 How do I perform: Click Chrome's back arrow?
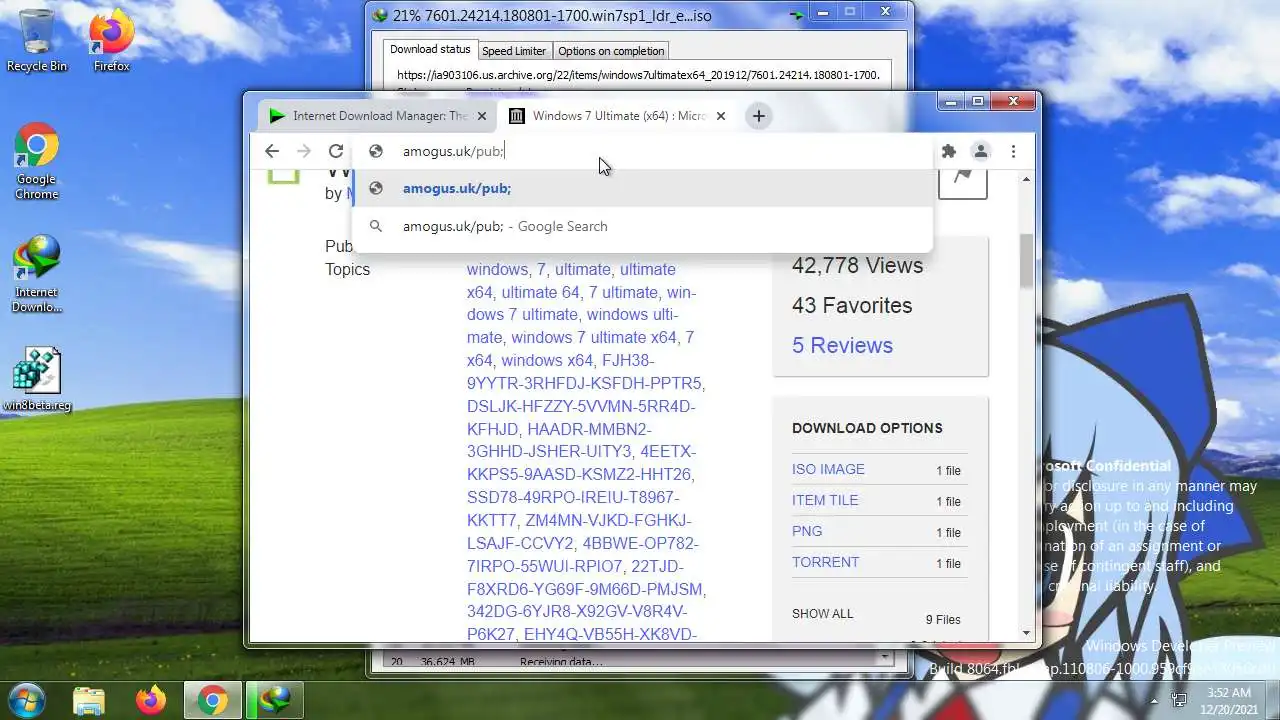[x=272, y=151]
